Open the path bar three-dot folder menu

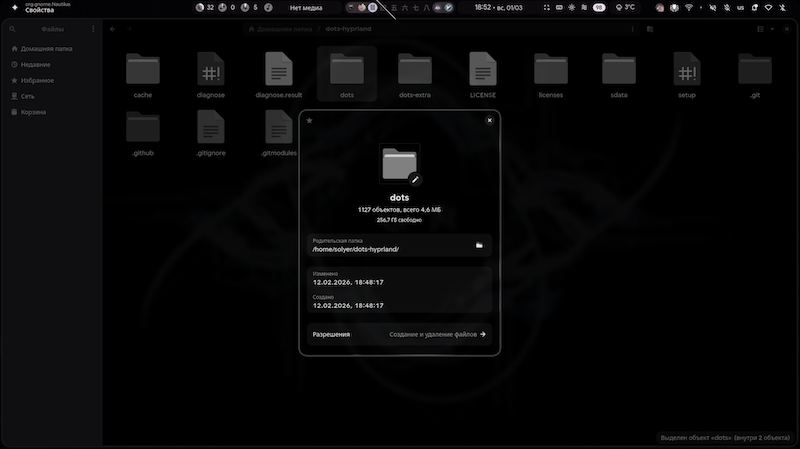click(x=633, y=29)
